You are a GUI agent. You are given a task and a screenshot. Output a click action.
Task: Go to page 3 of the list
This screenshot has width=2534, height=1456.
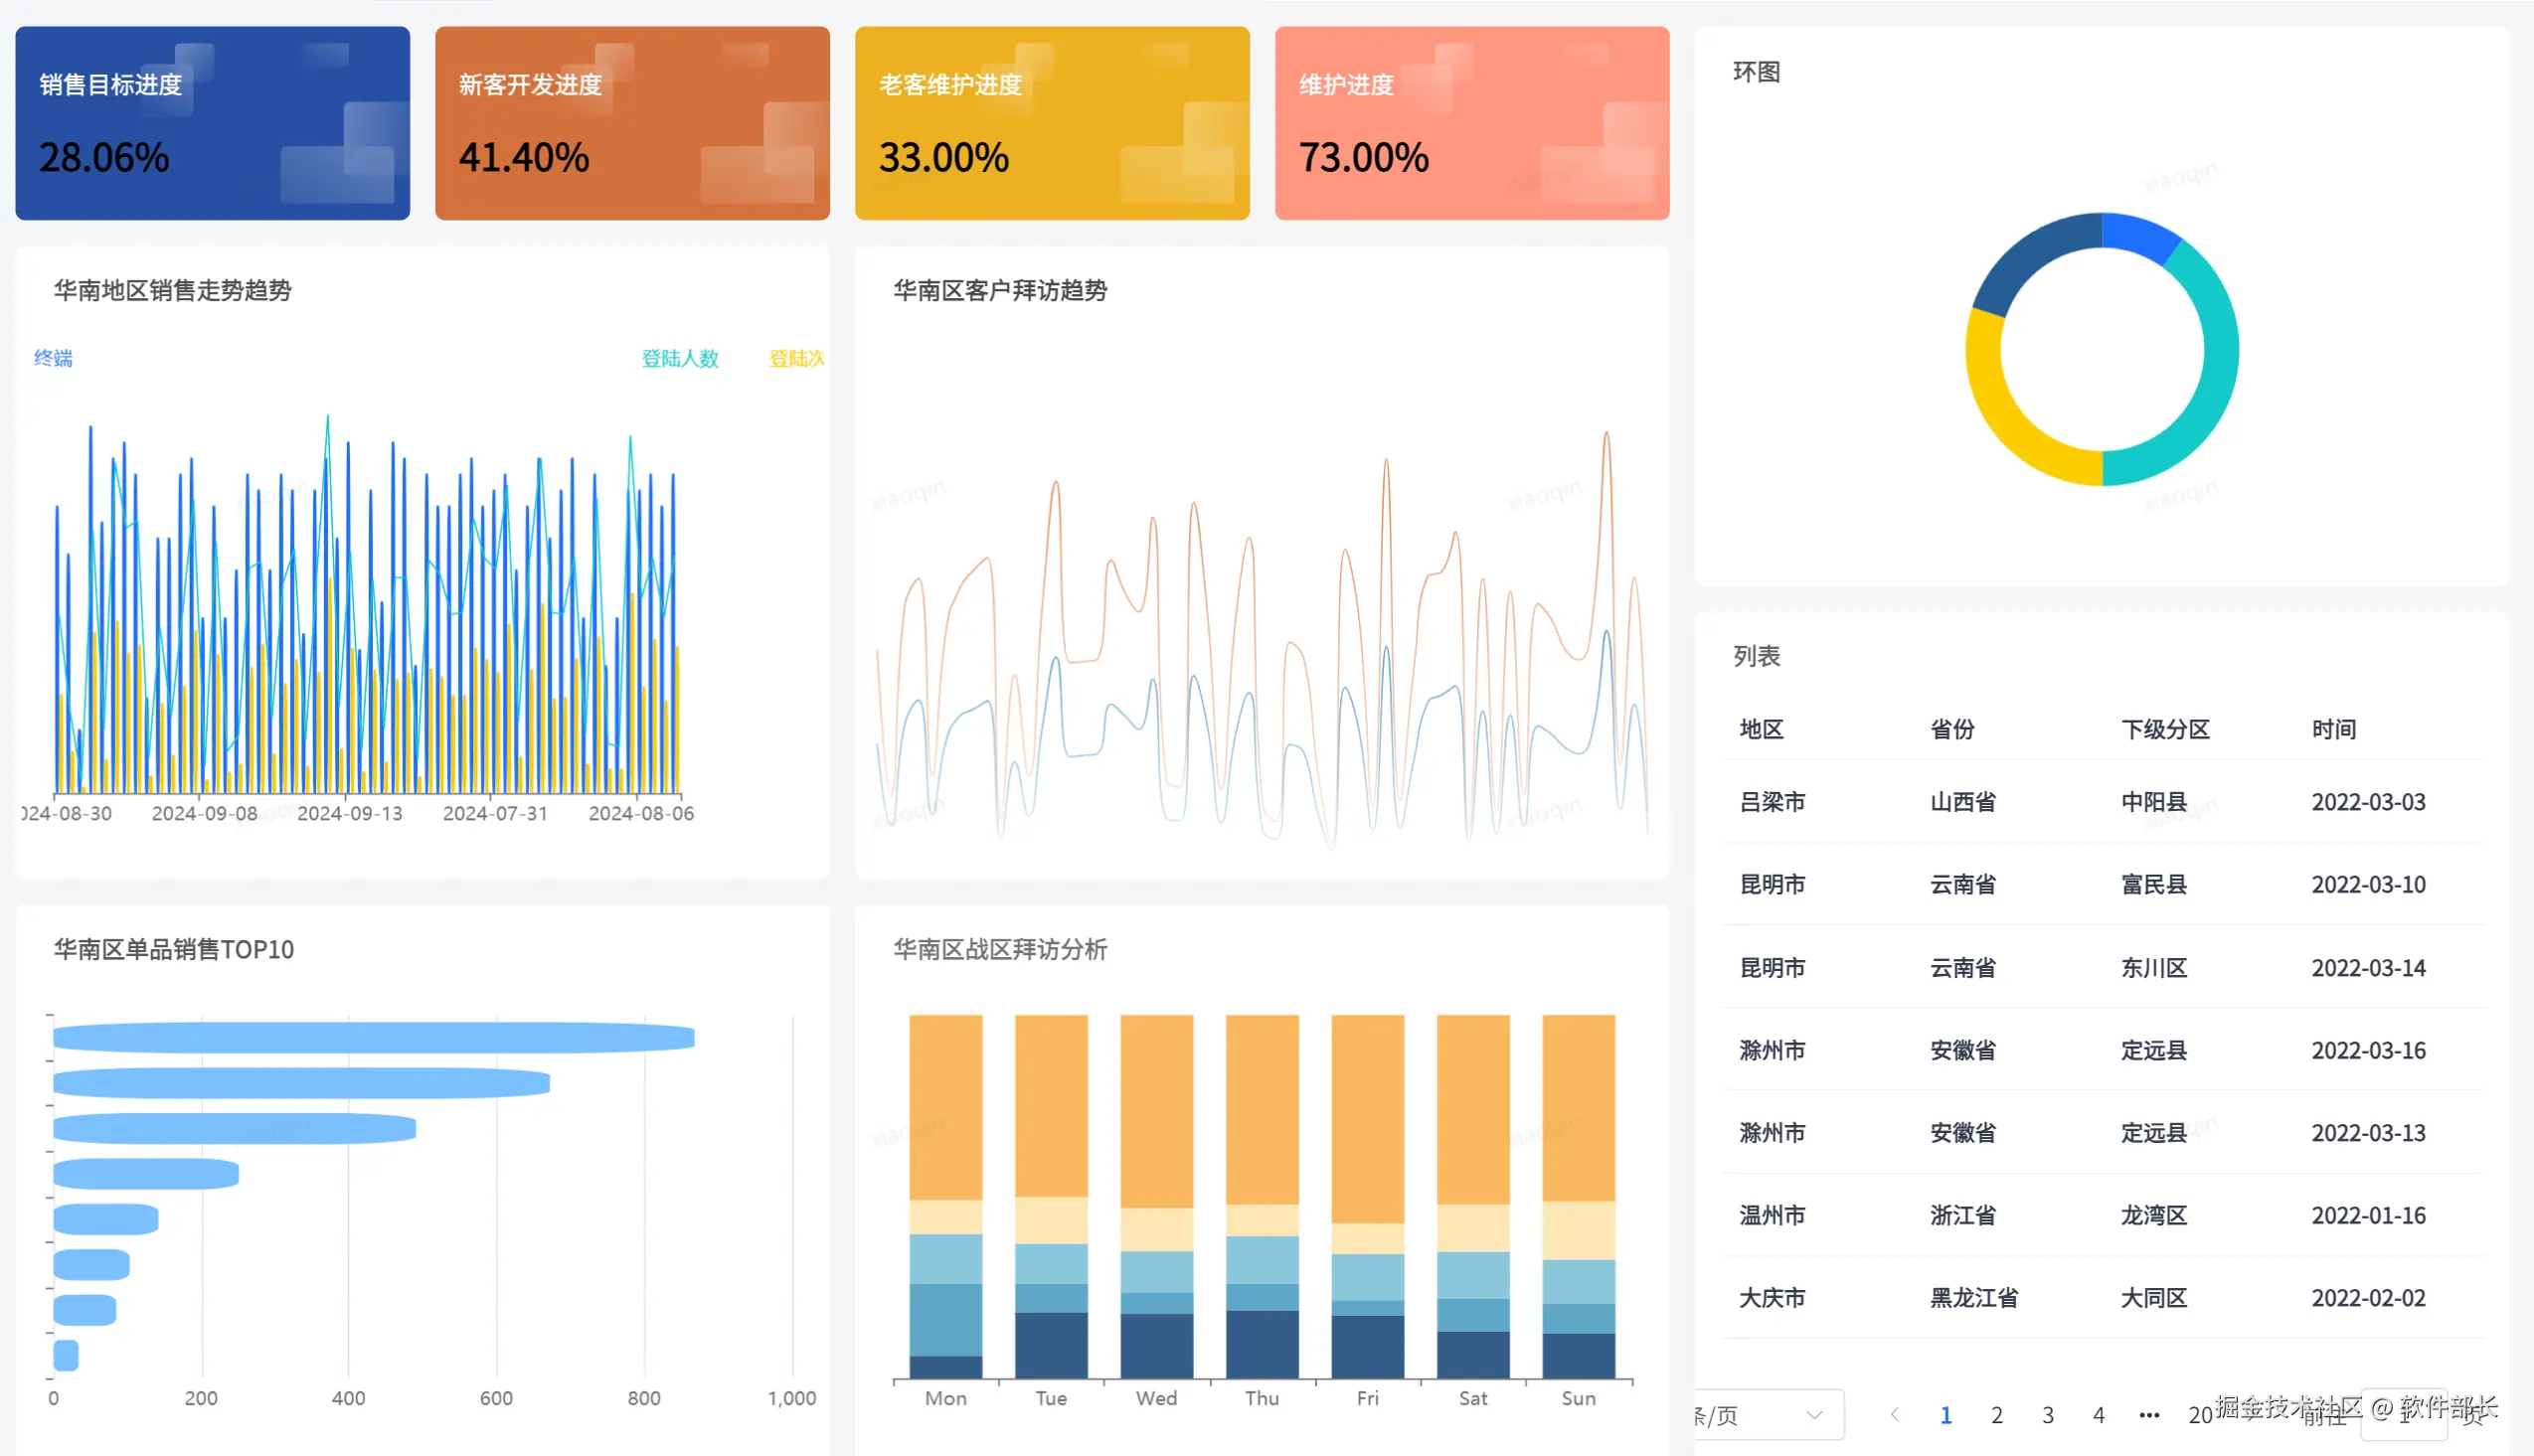click(2047, 1414)
